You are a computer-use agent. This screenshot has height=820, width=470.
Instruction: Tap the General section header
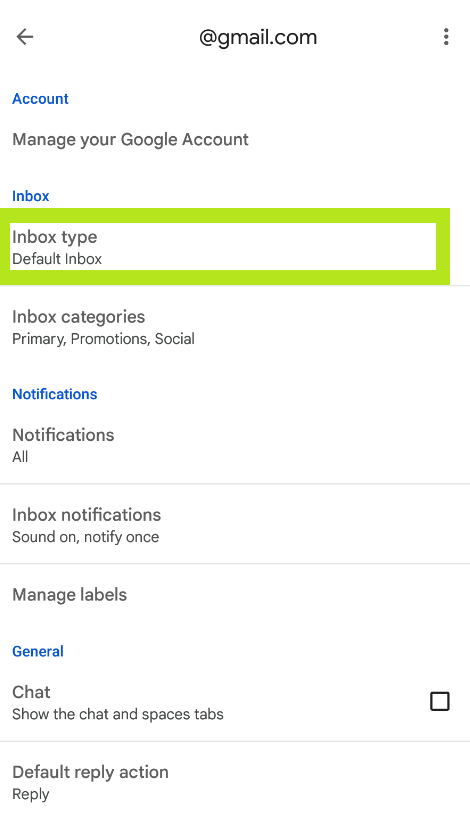pos(38,651)
